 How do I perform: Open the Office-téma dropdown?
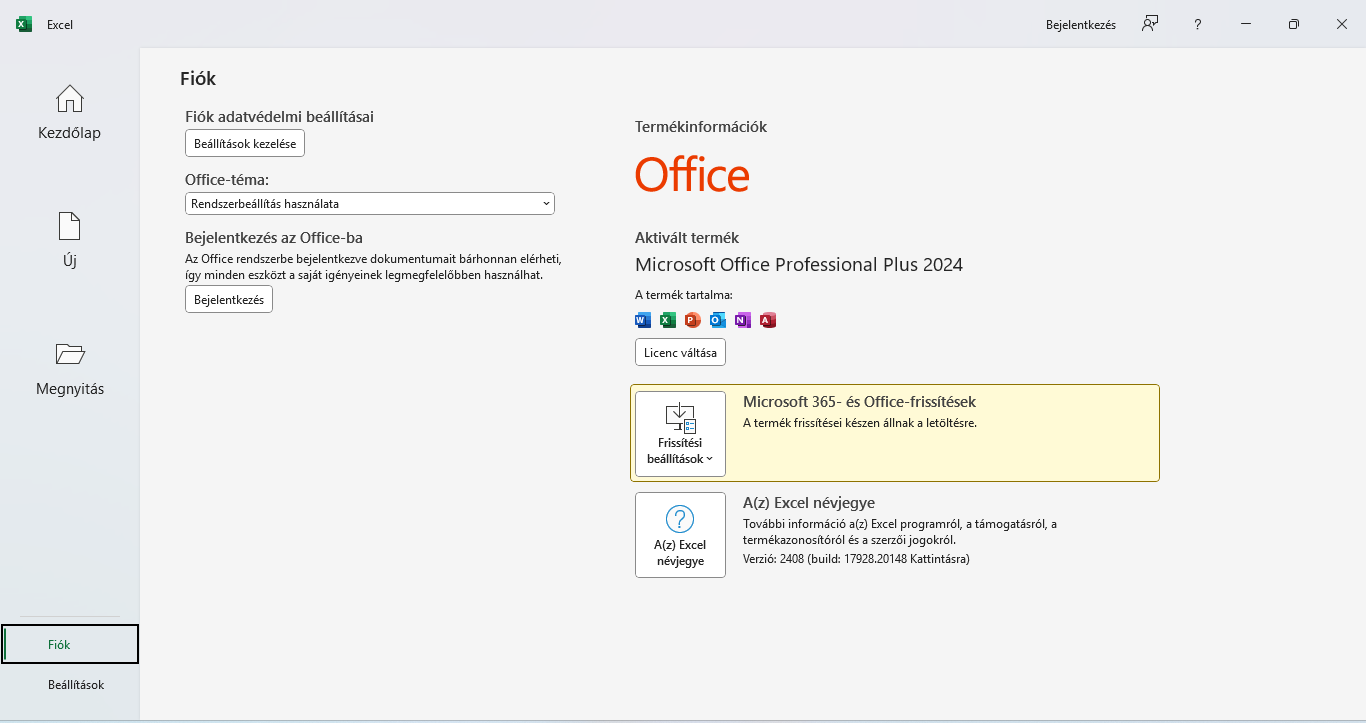click(x=370, y=204)
